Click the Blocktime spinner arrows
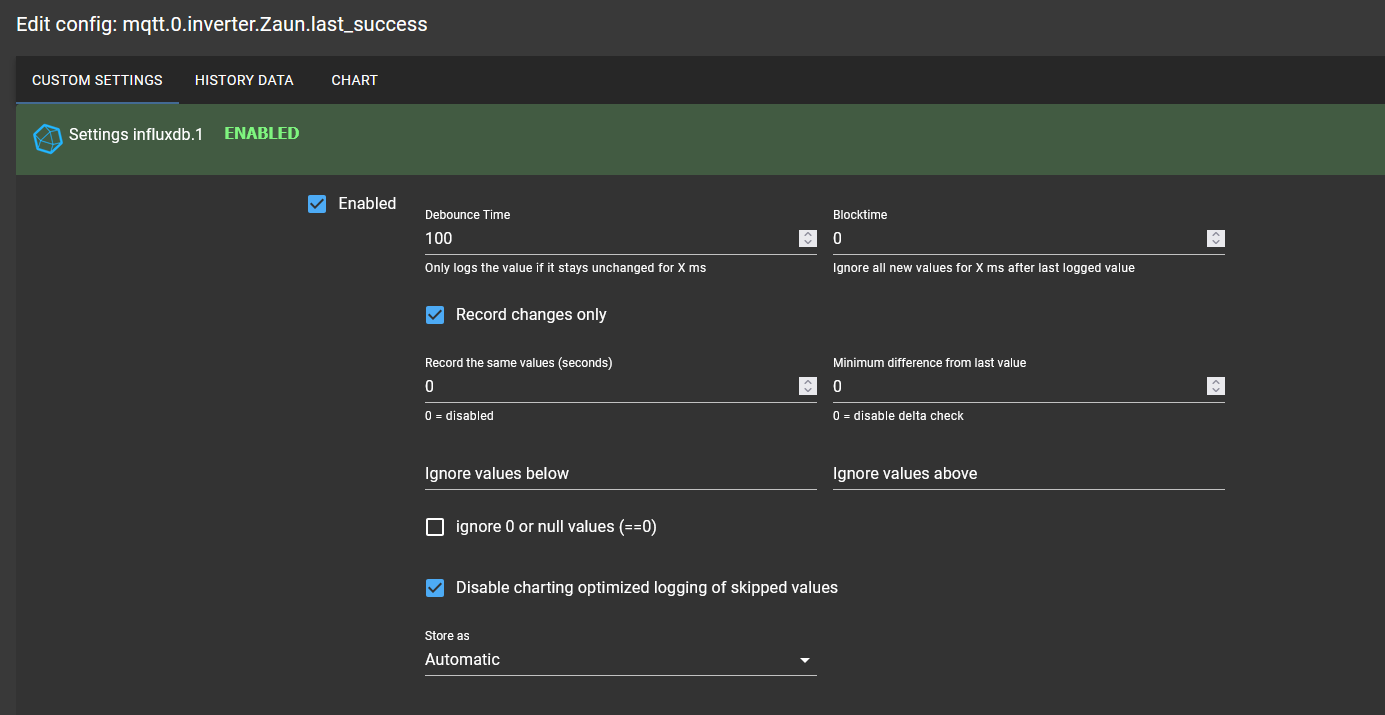This screenshot has height=715, width=1385. pyautogui.click(x=1215, y=238)
